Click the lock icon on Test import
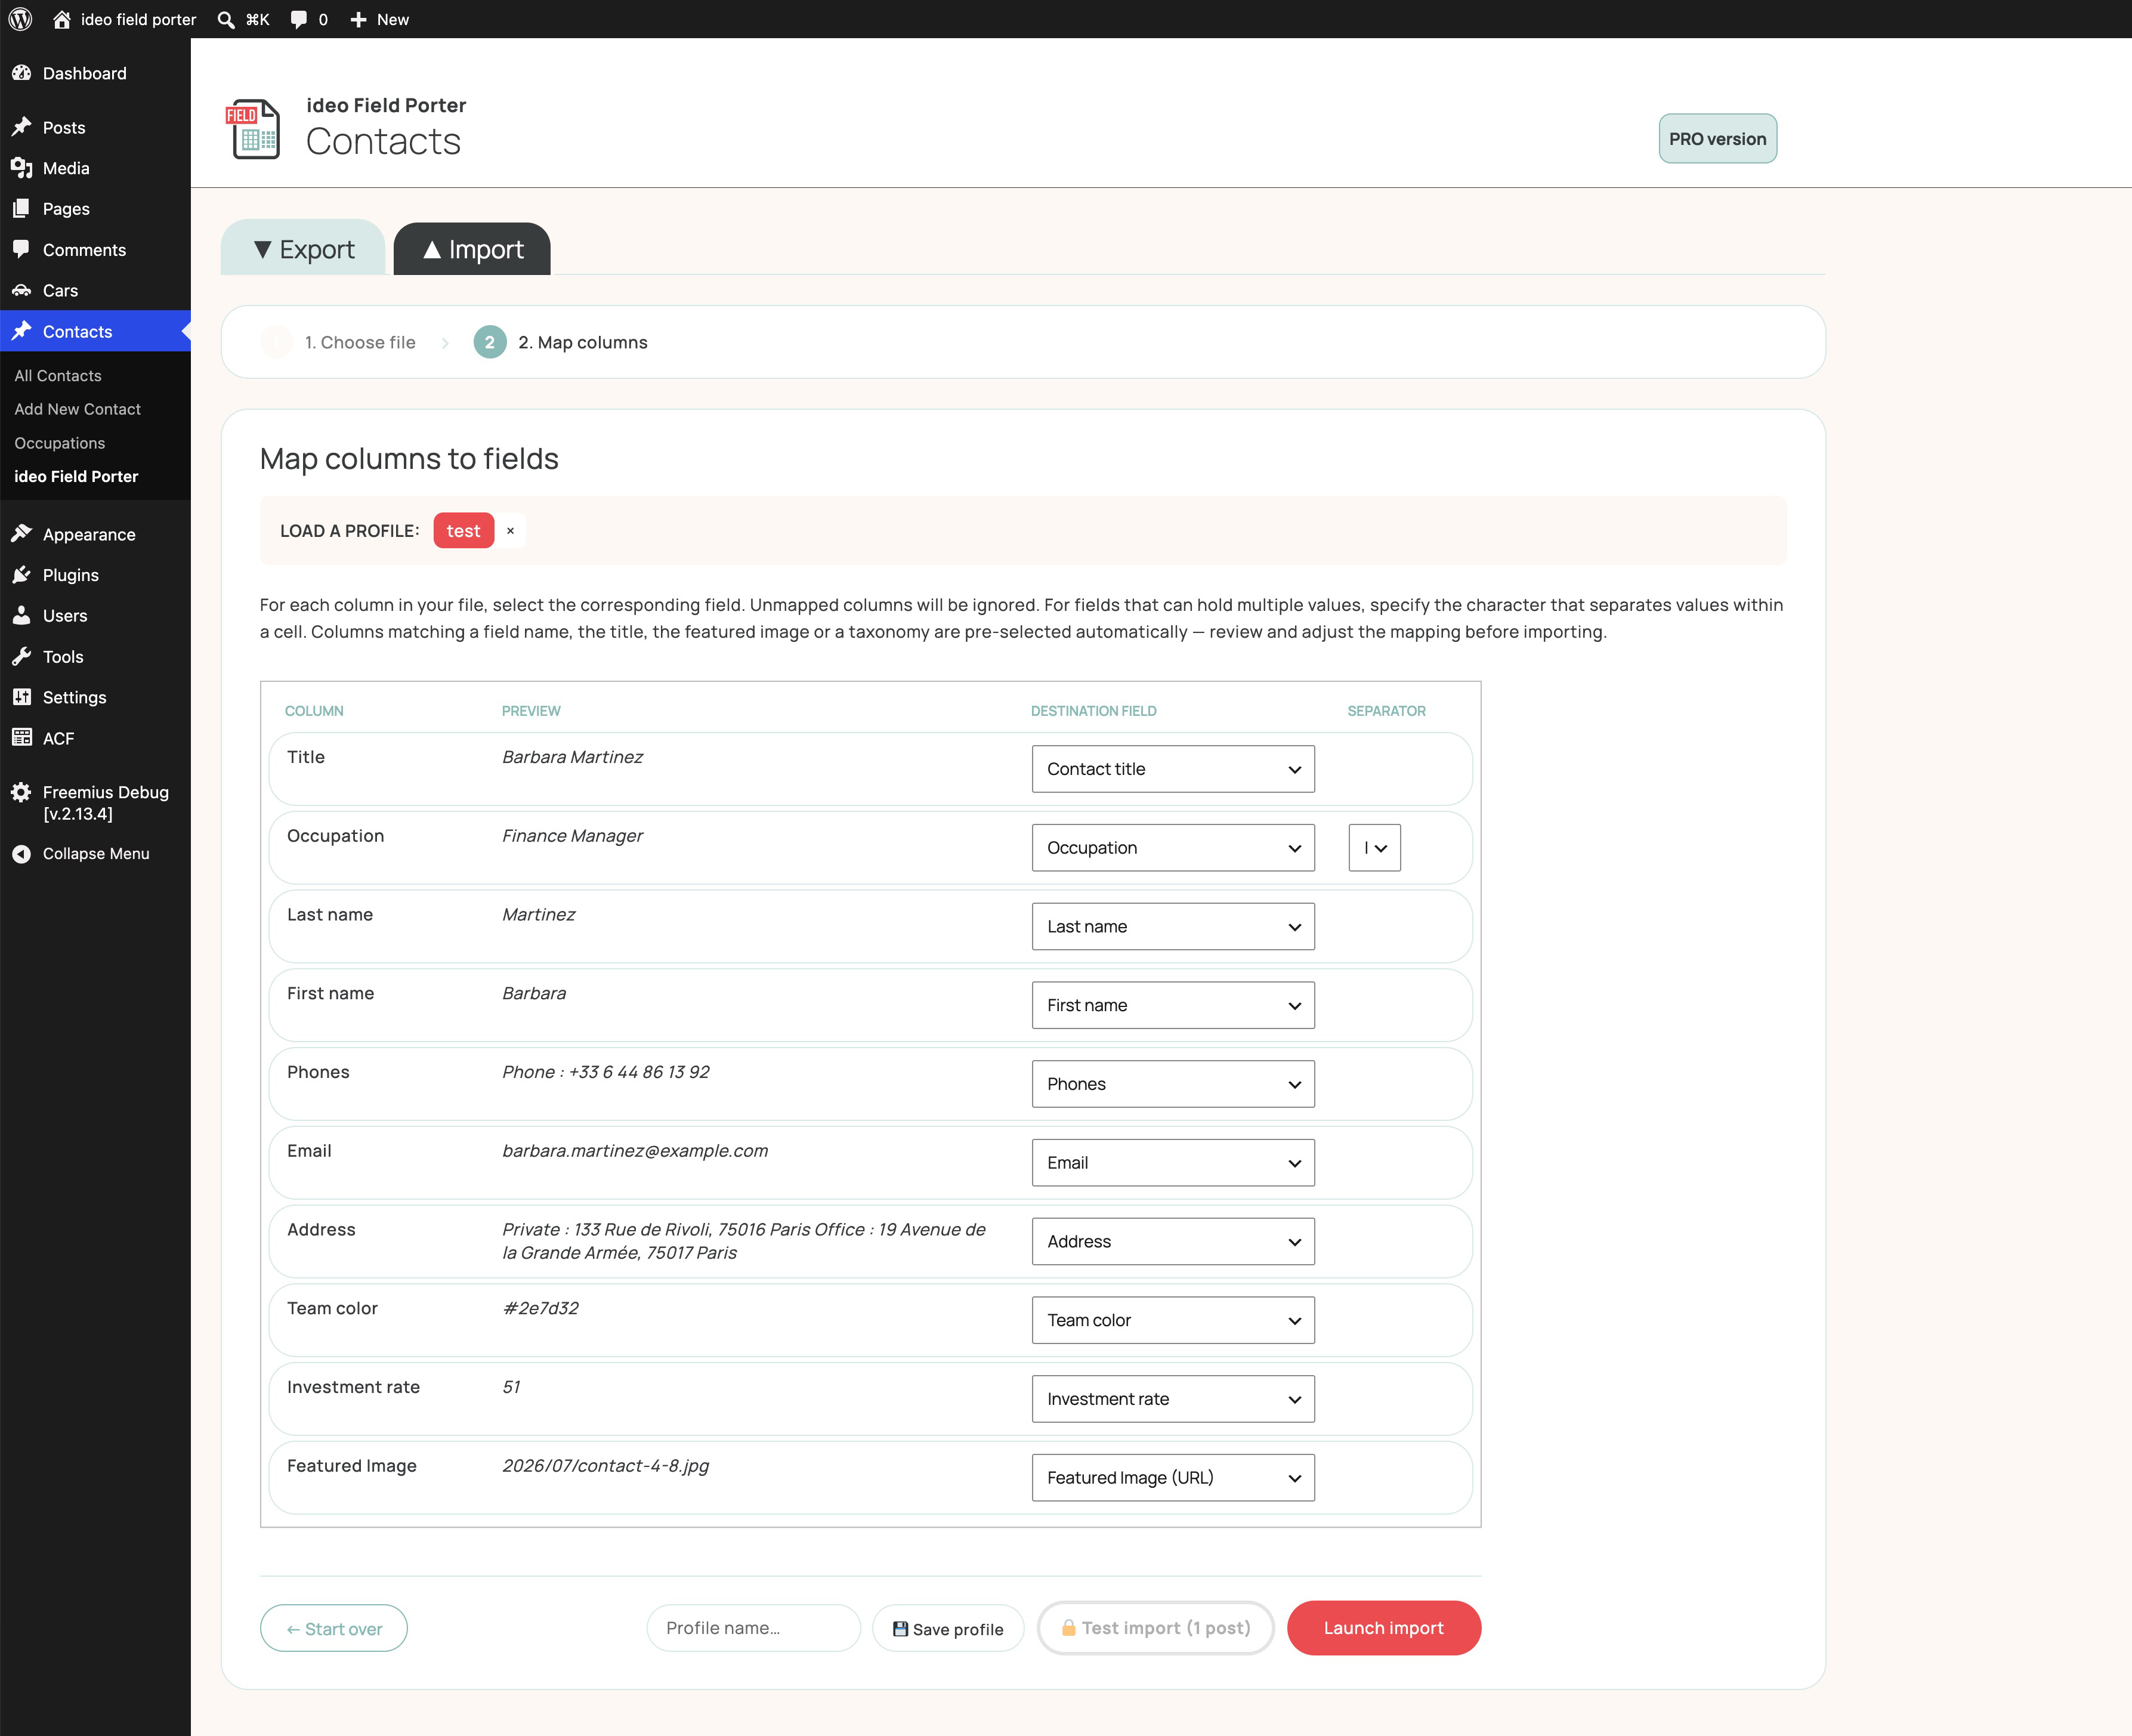The width and height of the screenshot is (2132, 1736). (1068, 1628)
